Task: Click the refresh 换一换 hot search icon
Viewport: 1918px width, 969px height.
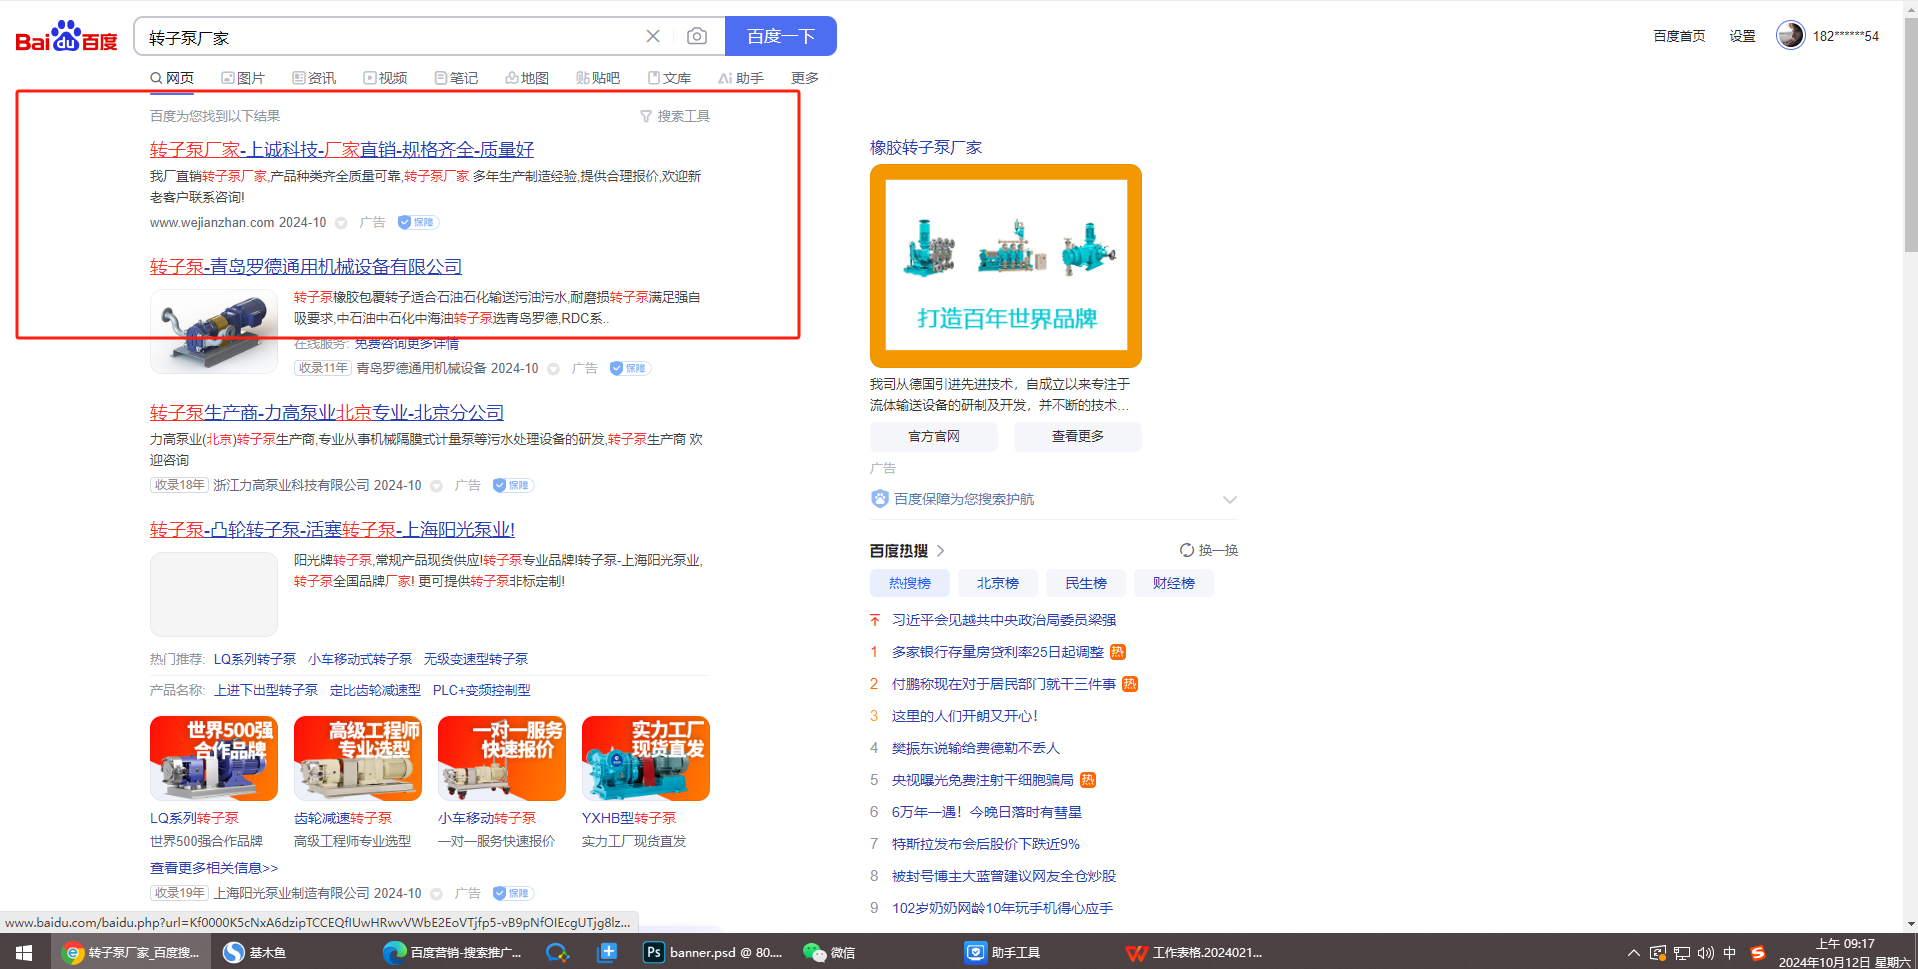Action: click(1187, 550)
